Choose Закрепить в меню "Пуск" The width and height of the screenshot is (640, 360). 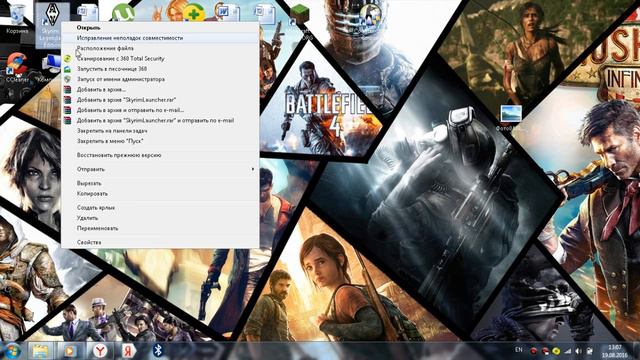pyautogui.click(x=160, y=141)
